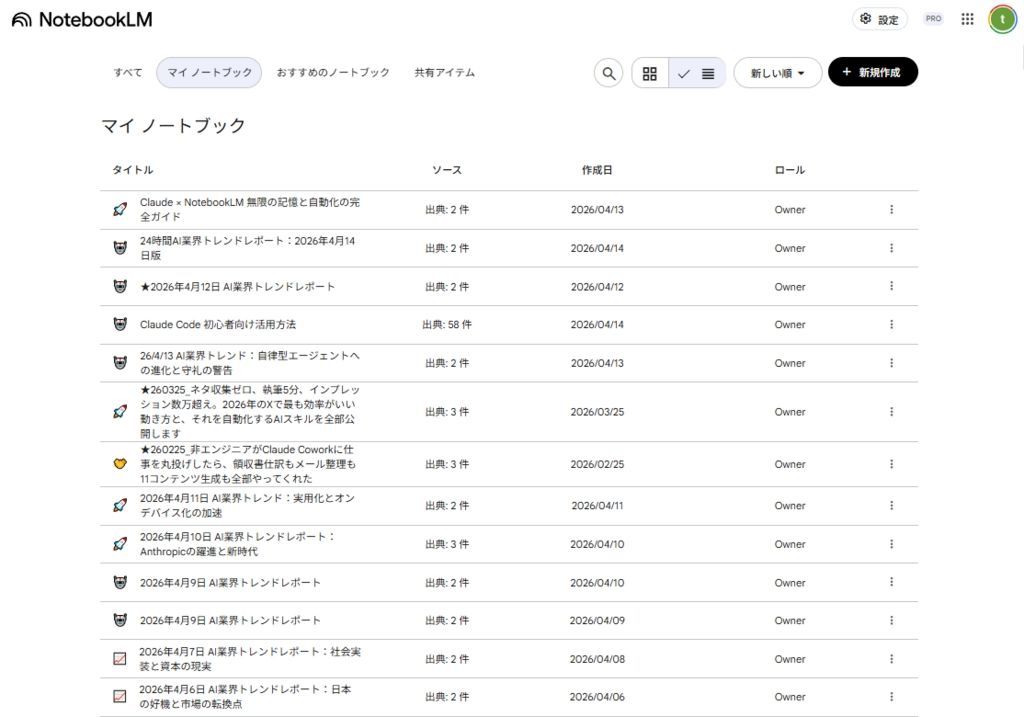Viewport: 1024px width, 717px height.
Task: Open more options for 2026年4月11日 row
Action: 891,505
